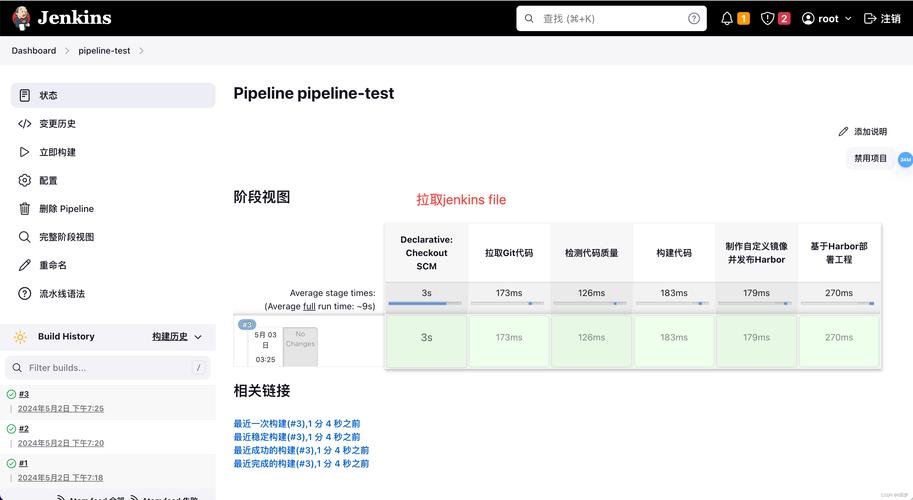Click build #2 timestamp 下午7:20
The image size is (913, 500).
[61, 443]
